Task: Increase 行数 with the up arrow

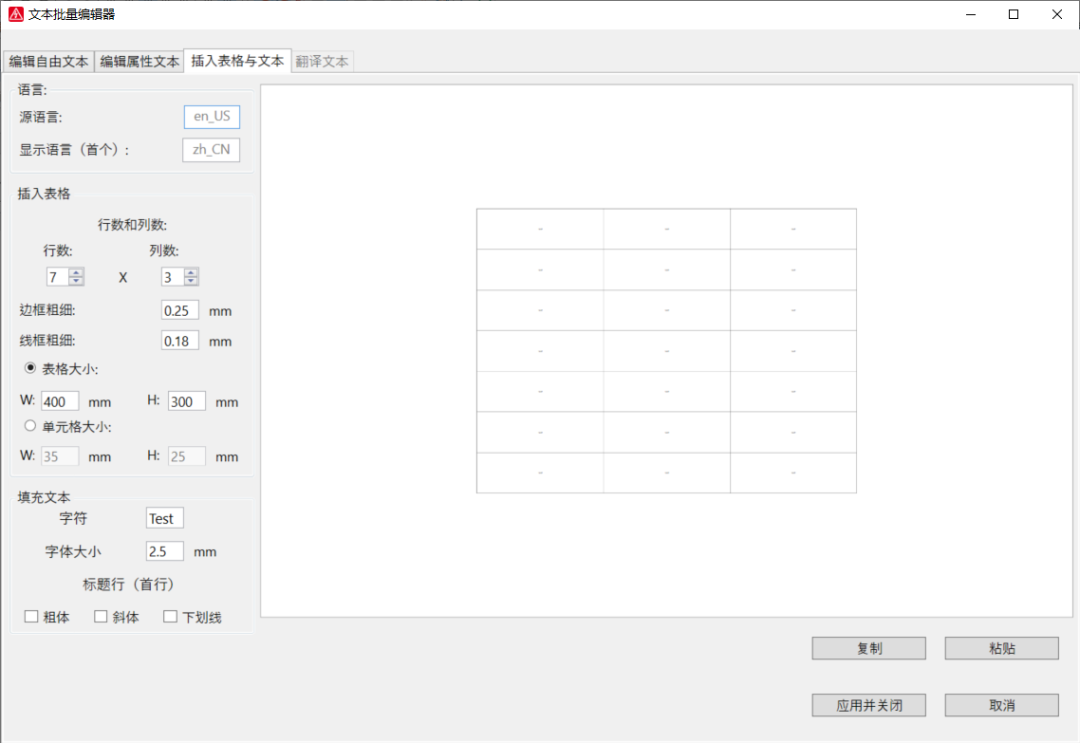Action: pyautogui.click(x=76, y=273)
